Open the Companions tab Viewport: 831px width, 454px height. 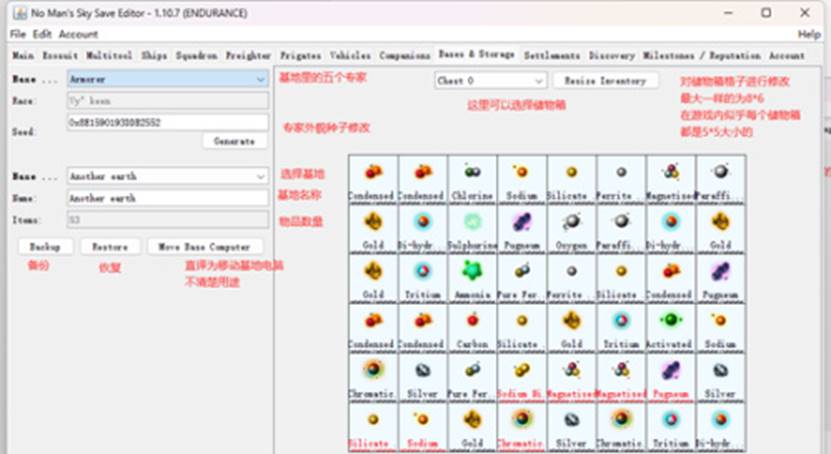[404, 55]
